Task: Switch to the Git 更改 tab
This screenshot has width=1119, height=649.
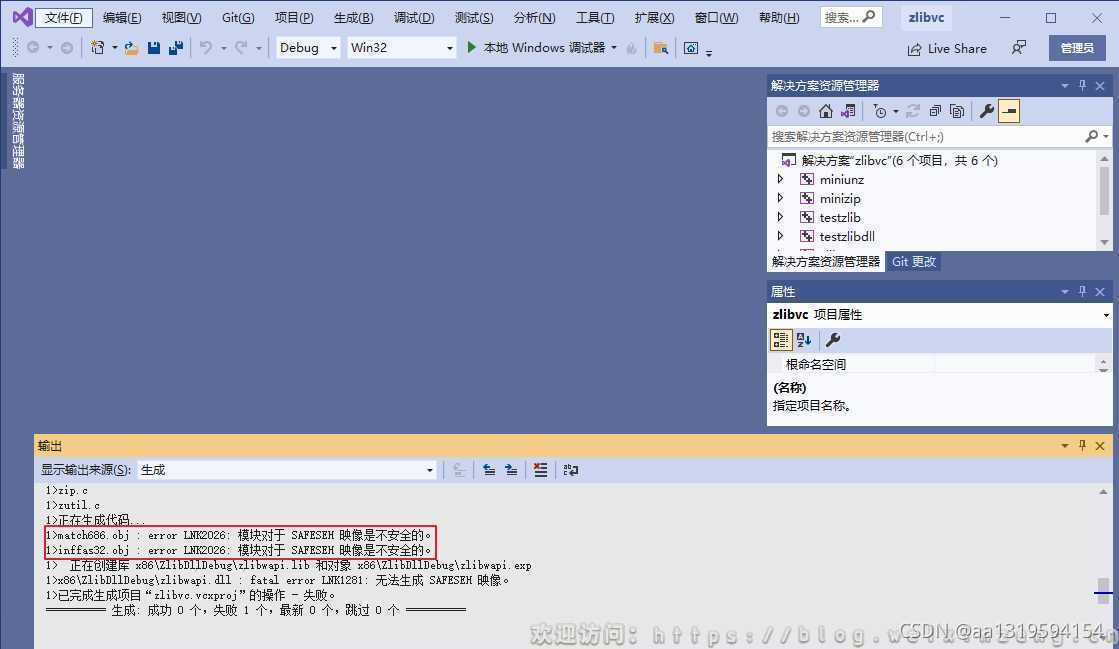Action: pos(913,262)
